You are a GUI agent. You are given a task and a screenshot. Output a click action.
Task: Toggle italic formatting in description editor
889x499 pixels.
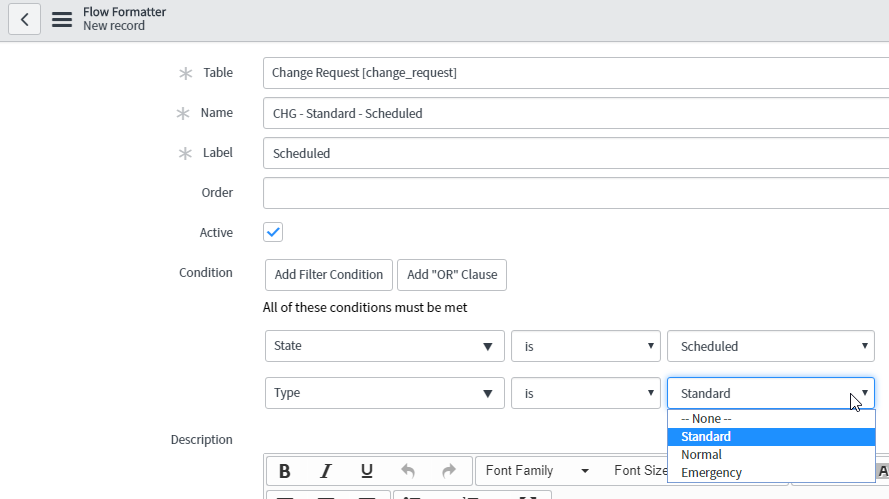click(326, 471)
